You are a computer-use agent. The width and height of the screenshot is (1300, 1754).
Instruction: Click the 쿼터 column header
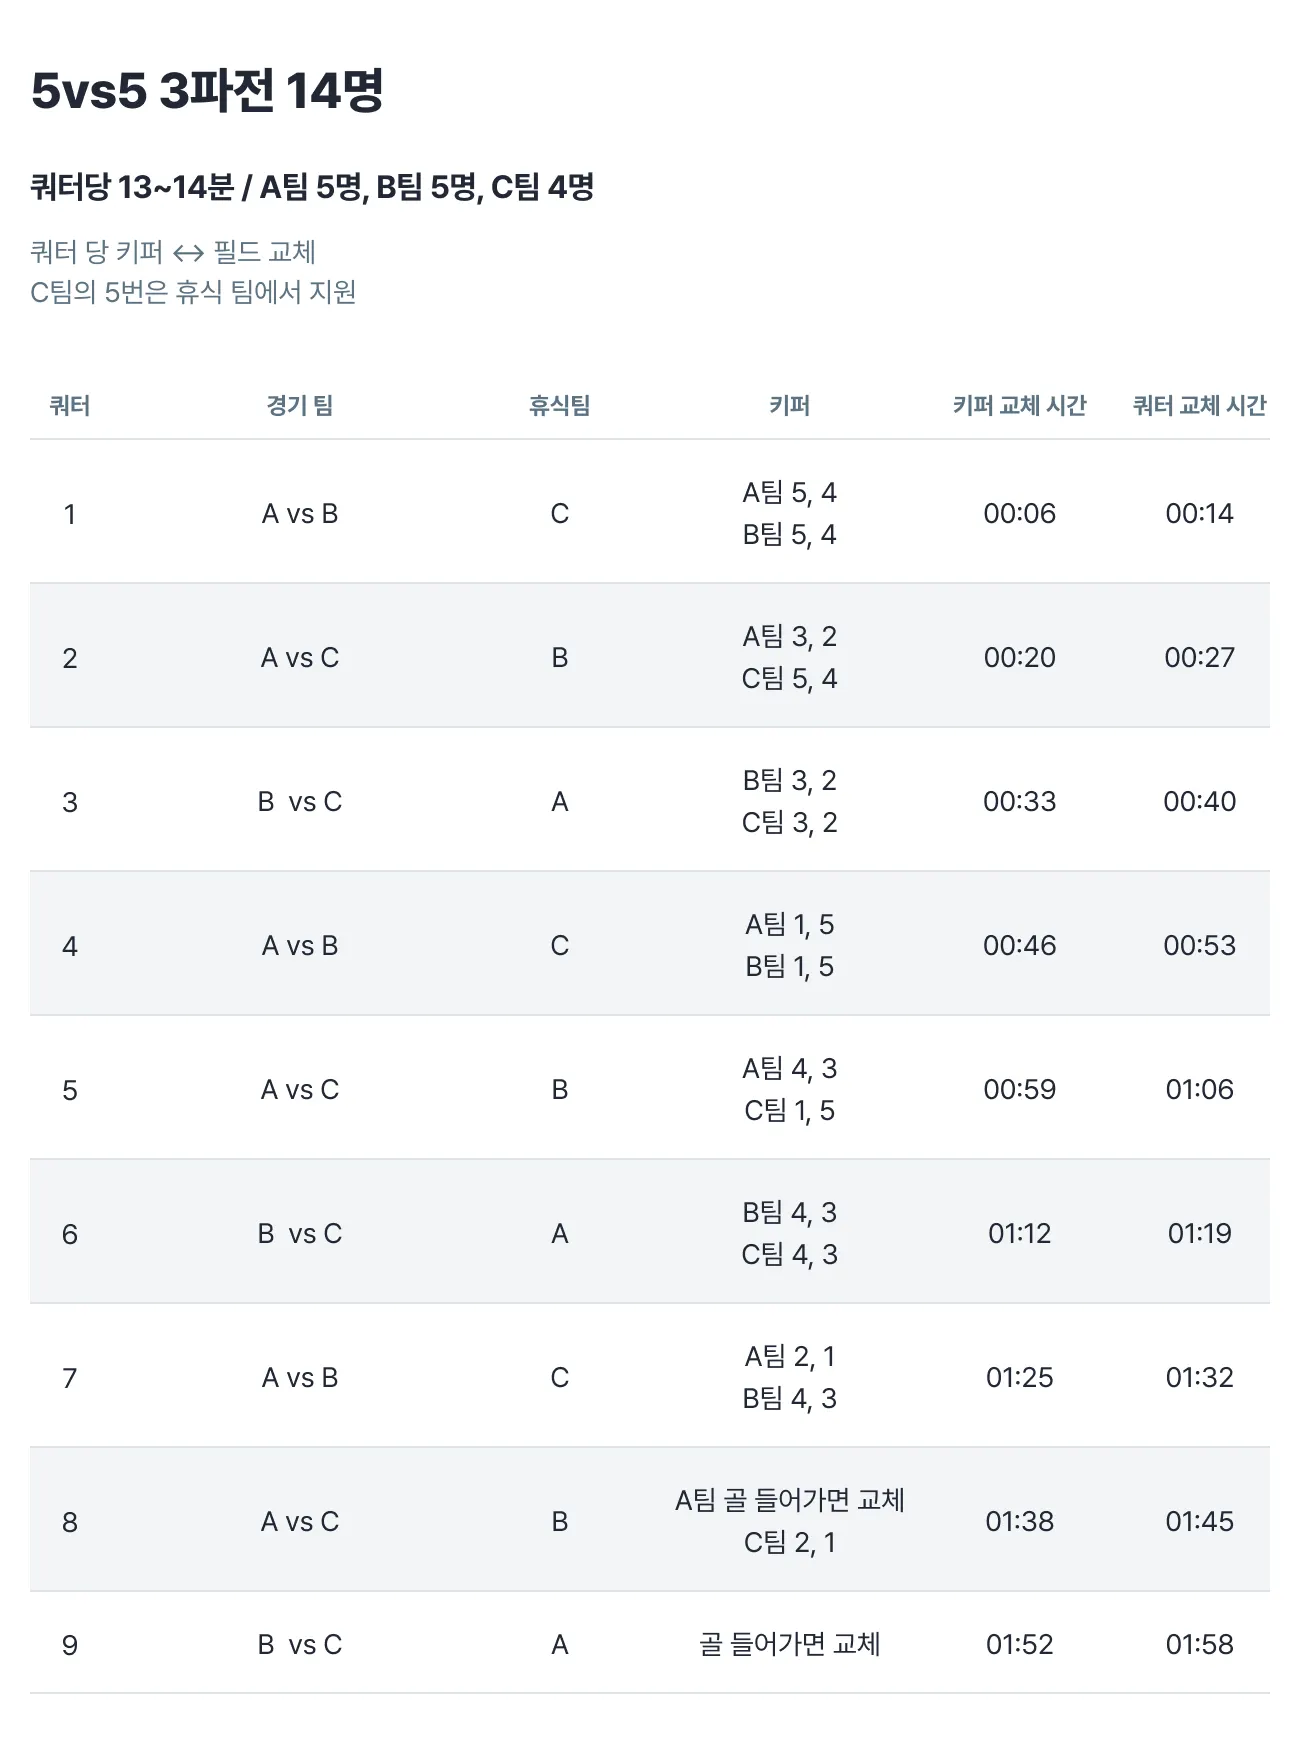(x=70, y=405)
